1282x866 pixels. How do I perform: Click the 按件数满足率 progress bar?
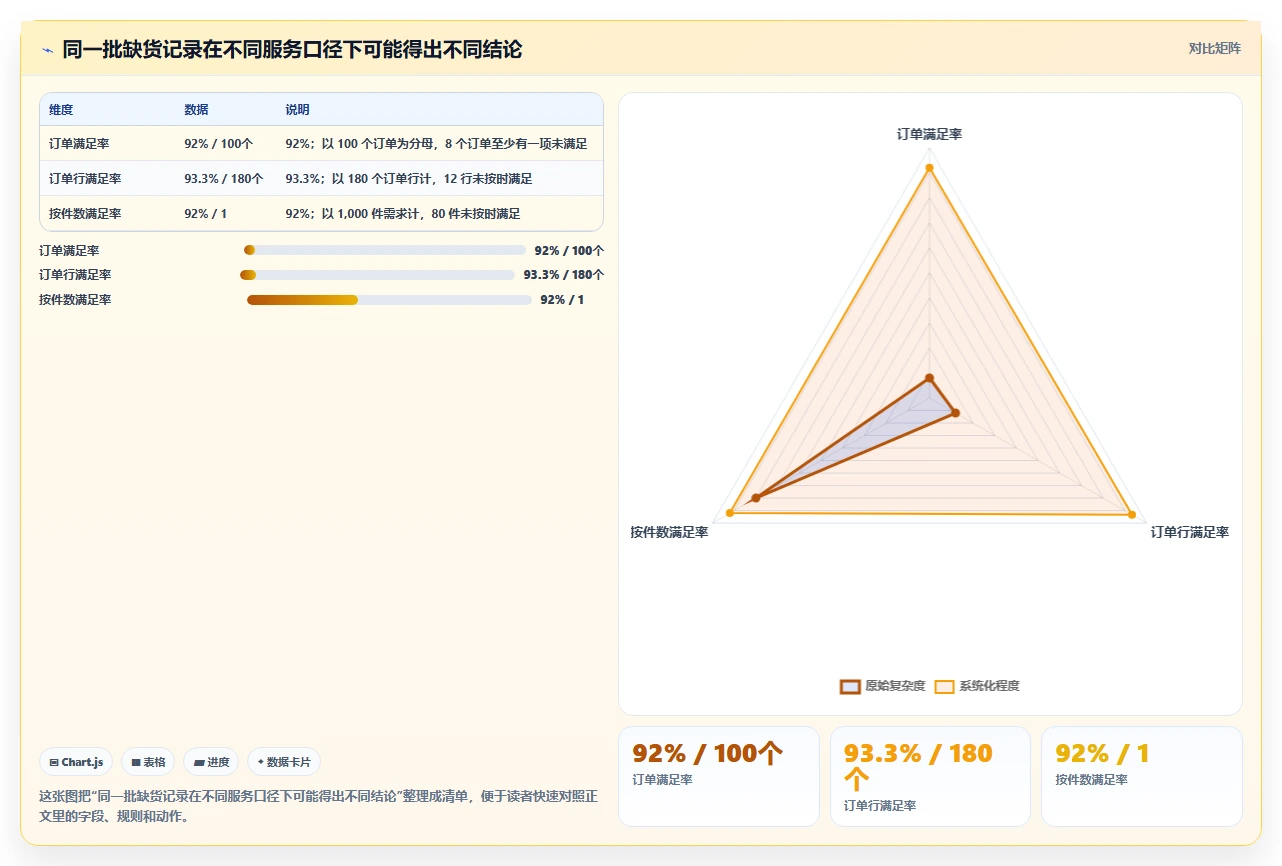point(389,300)
